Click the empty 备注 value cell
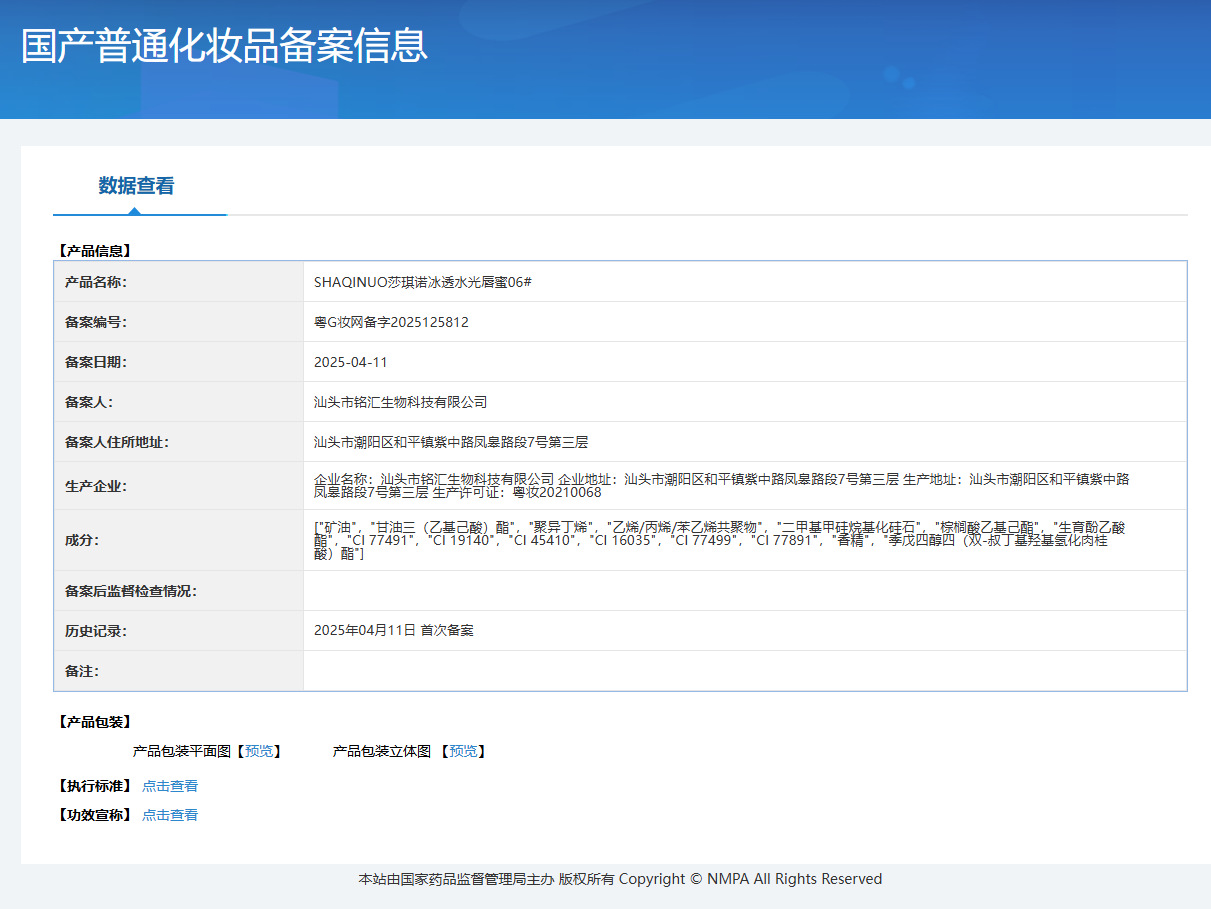Screen dimensions: 1211x909 click(x=744, y=671)
